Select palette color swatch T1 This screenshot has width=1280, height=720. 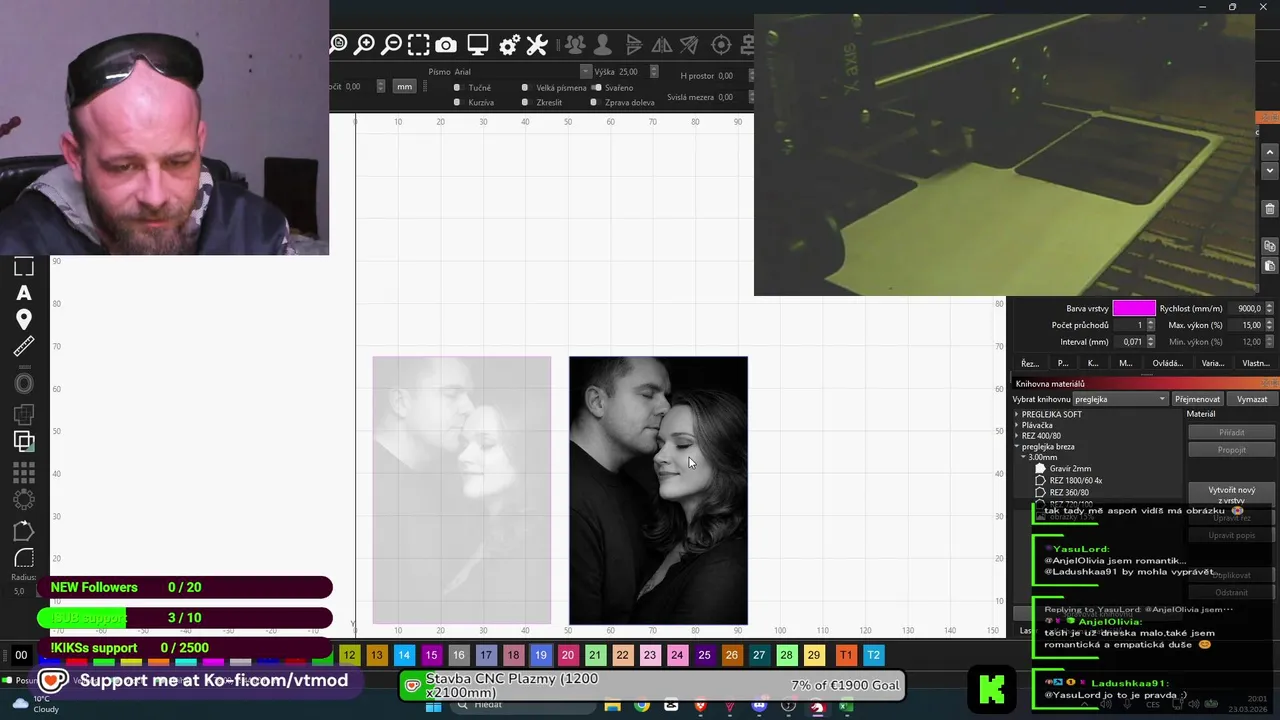point(846,655)
